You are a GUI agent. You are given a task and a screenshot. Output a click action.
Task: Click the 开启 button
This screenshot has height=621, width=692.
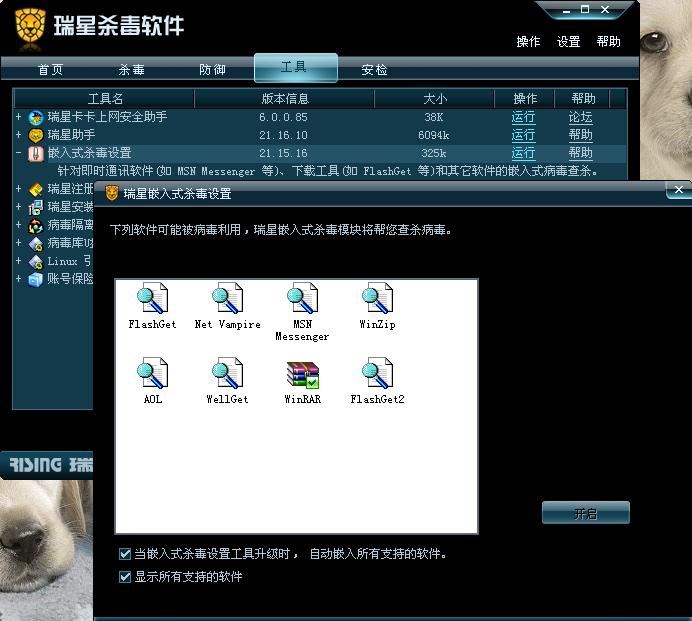point(586,513)
